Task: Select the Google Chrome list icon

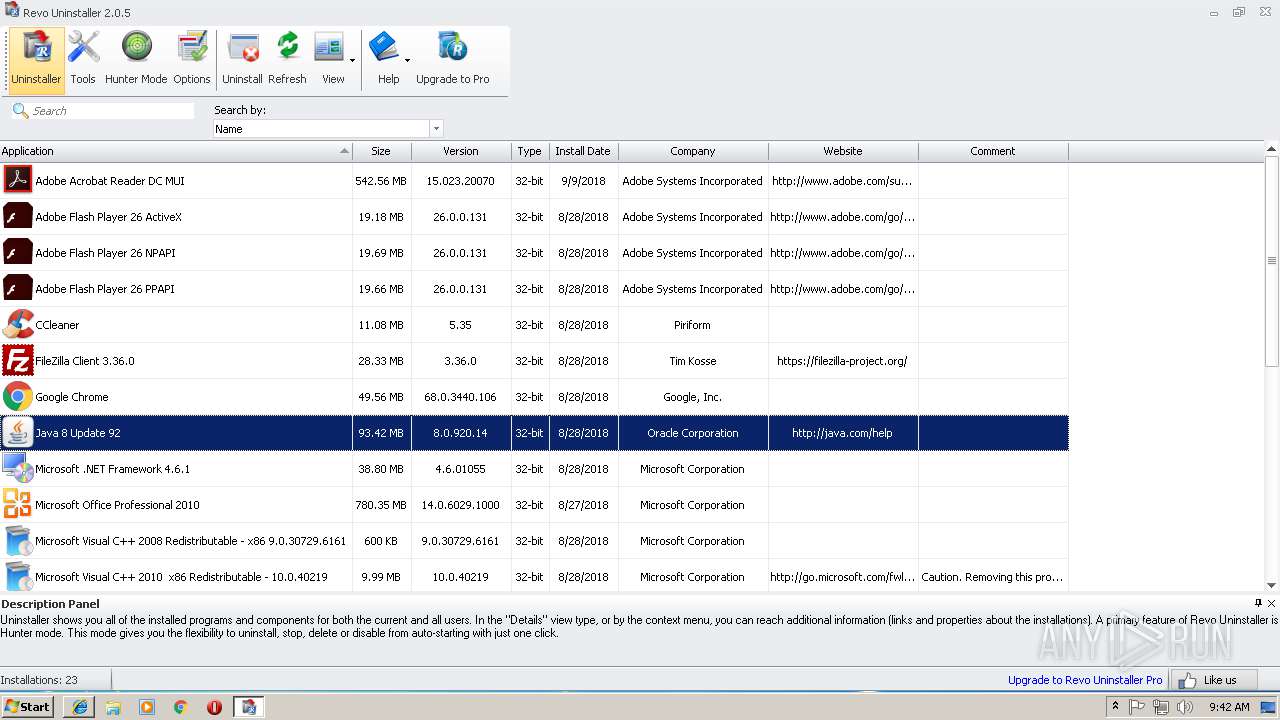Action: (18, 396)
